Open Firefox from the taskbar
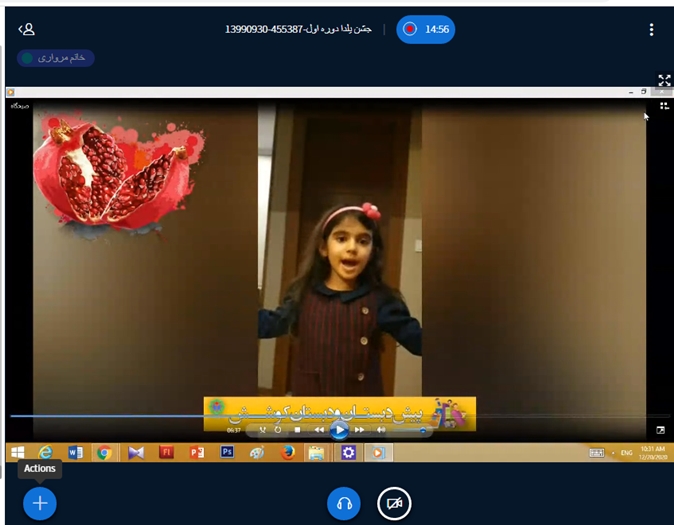 [287, 452]
